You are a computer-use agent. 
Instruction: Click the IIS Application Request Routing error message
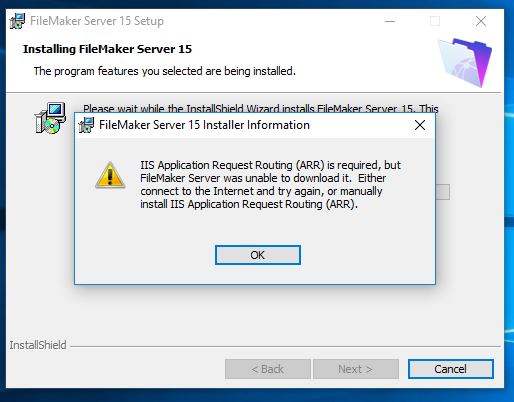coord(270,184)
